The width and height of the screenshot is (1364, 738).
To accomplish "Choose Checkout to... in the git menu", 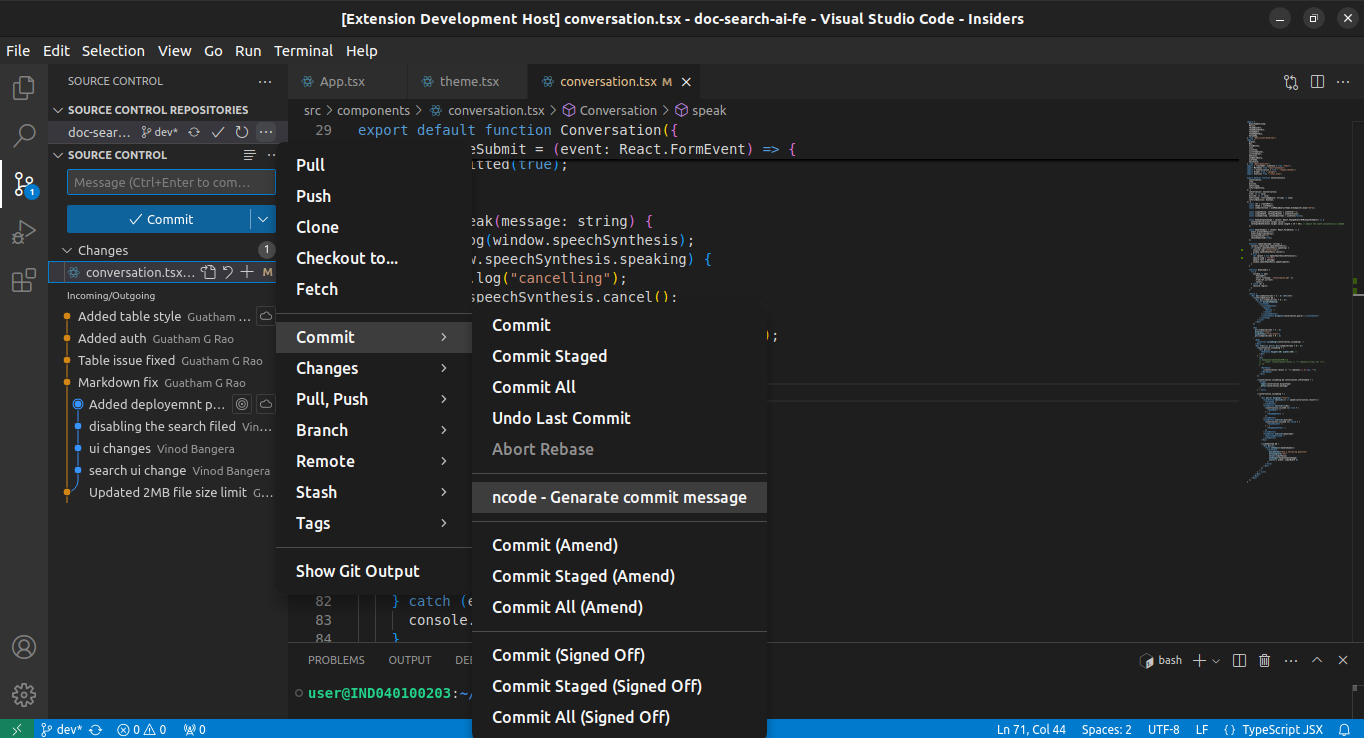I will click(373, 258).
